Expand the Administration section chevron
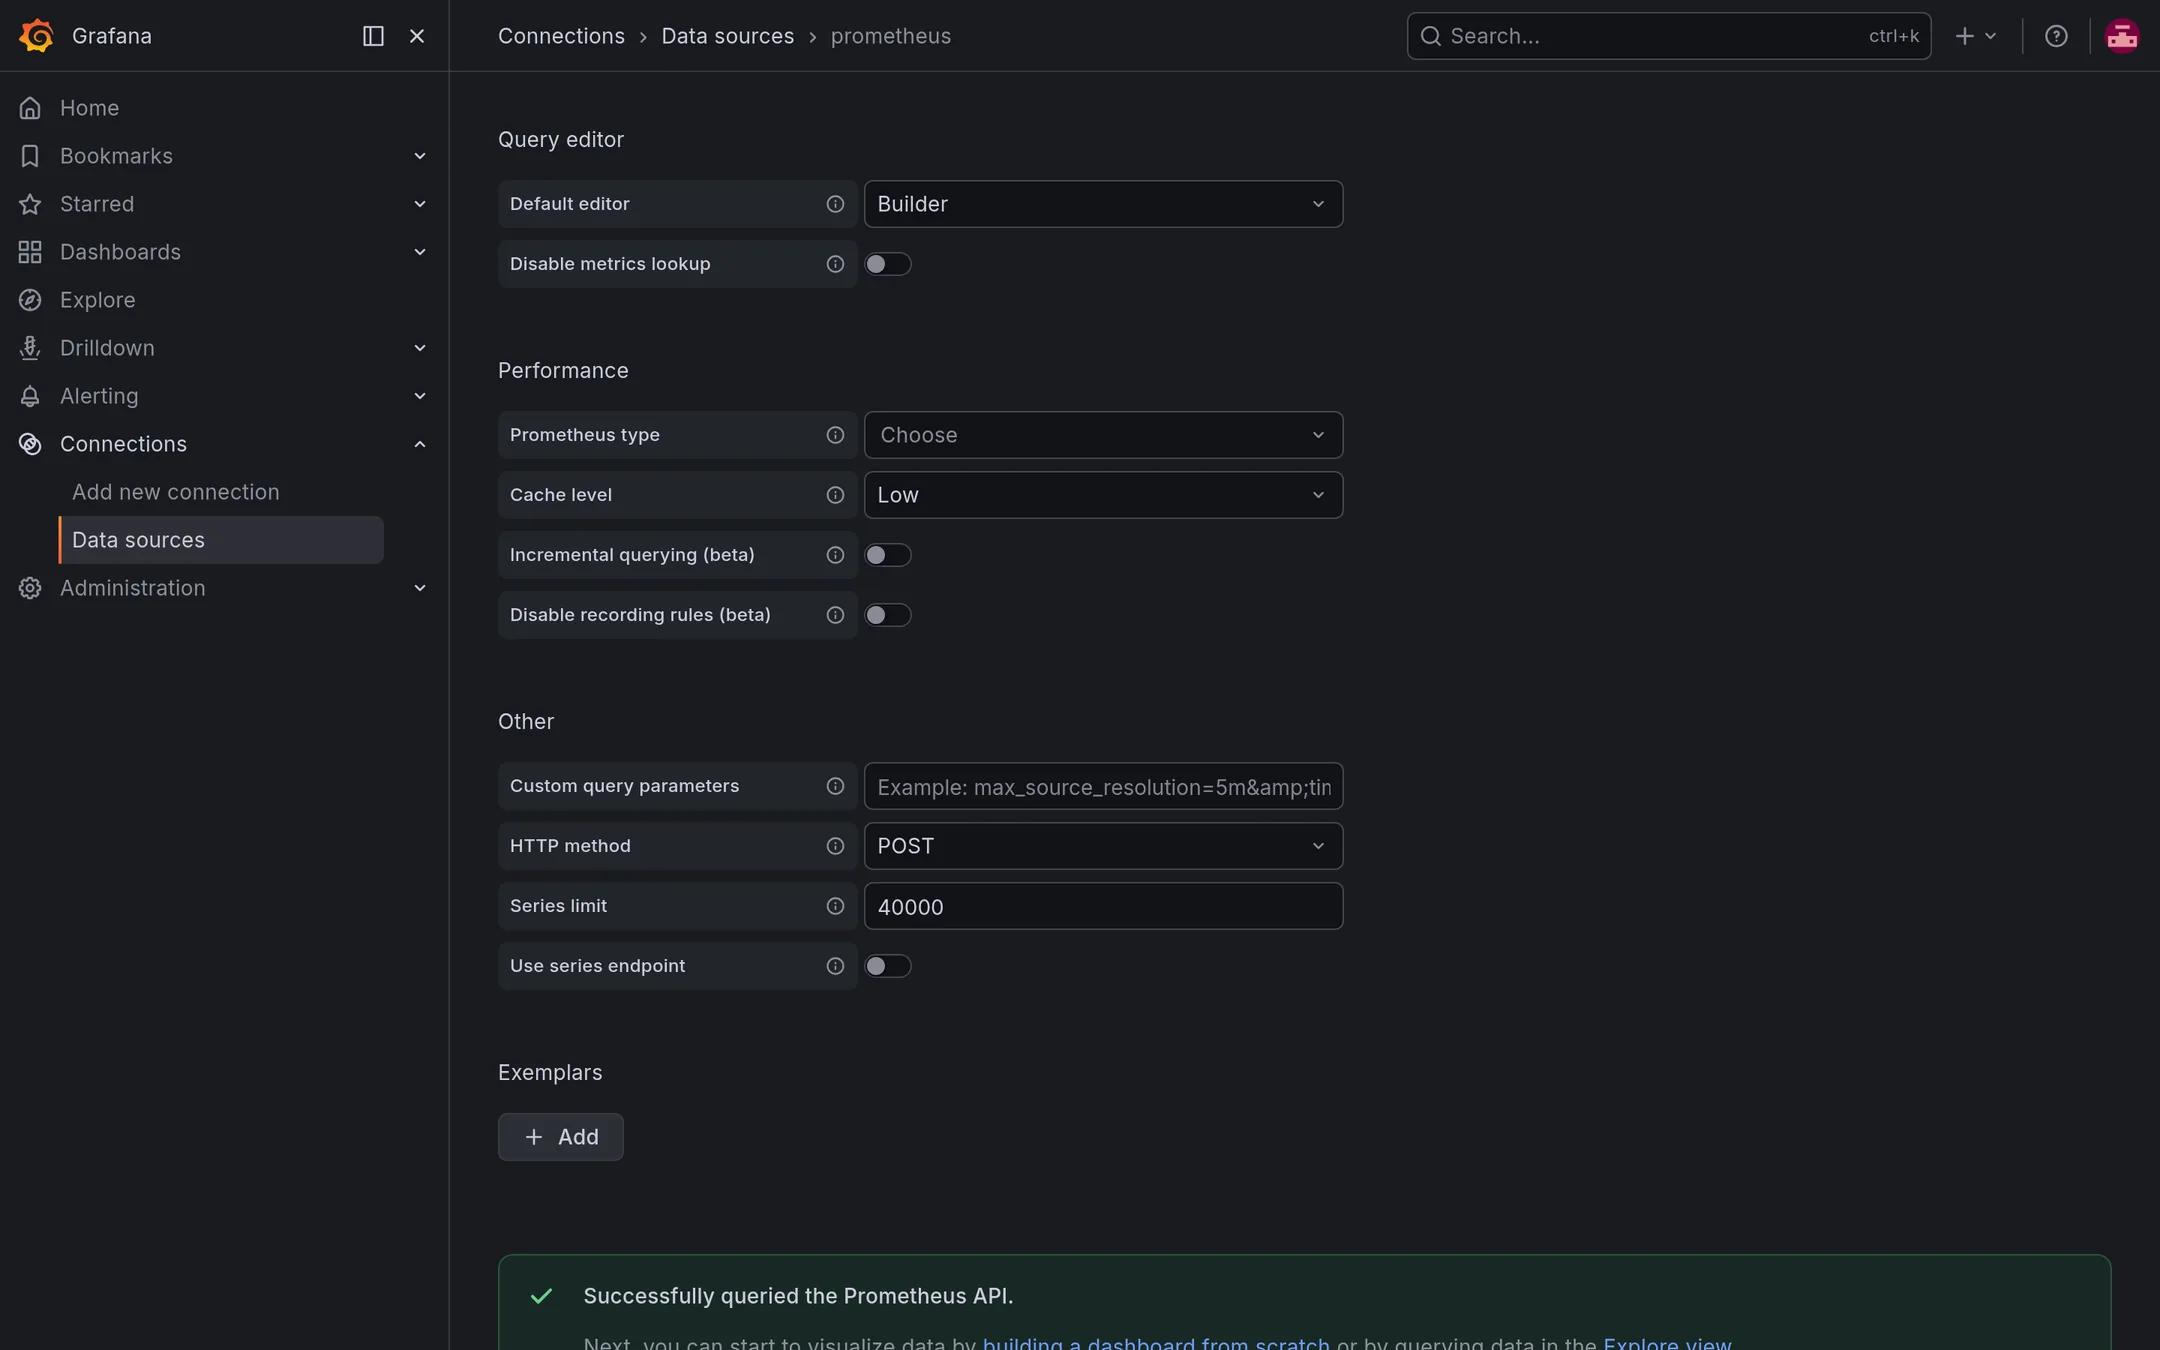Image resolution: width=2160 pixels, height=1350 pixels. pos(420,588)
